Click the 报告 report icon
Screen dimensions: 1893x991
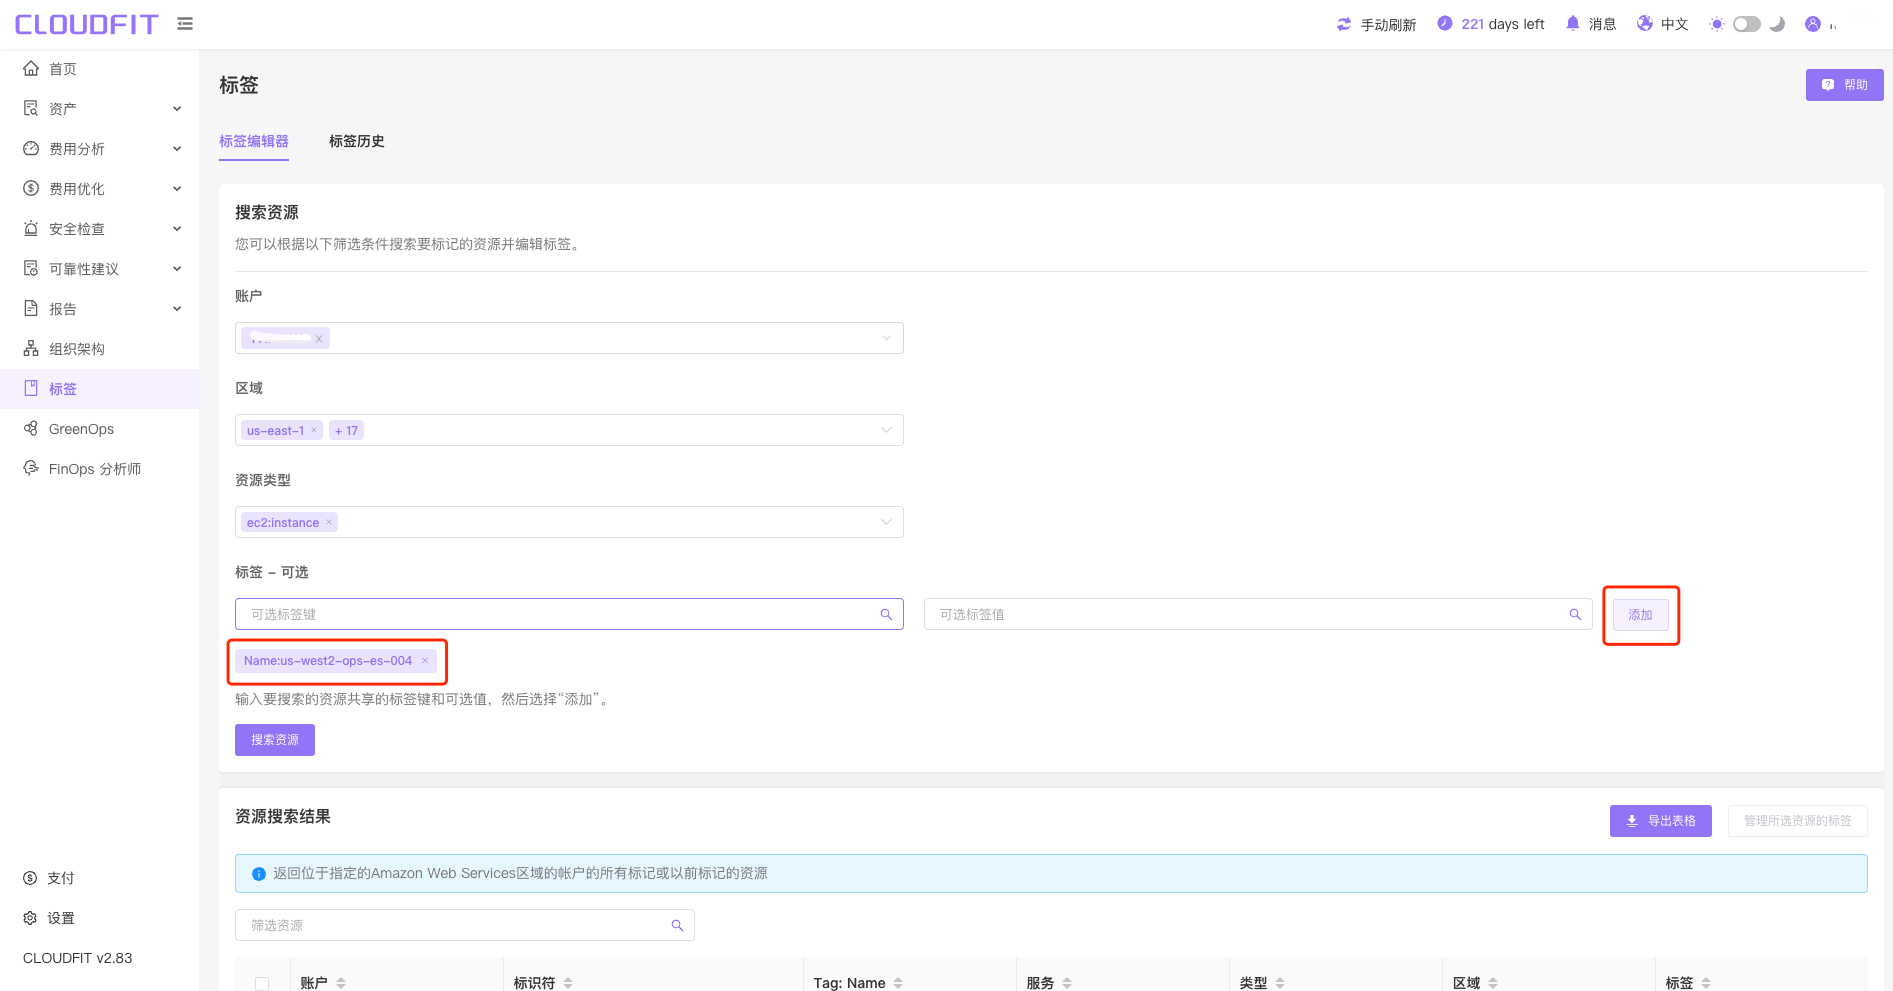coord(31,308)
